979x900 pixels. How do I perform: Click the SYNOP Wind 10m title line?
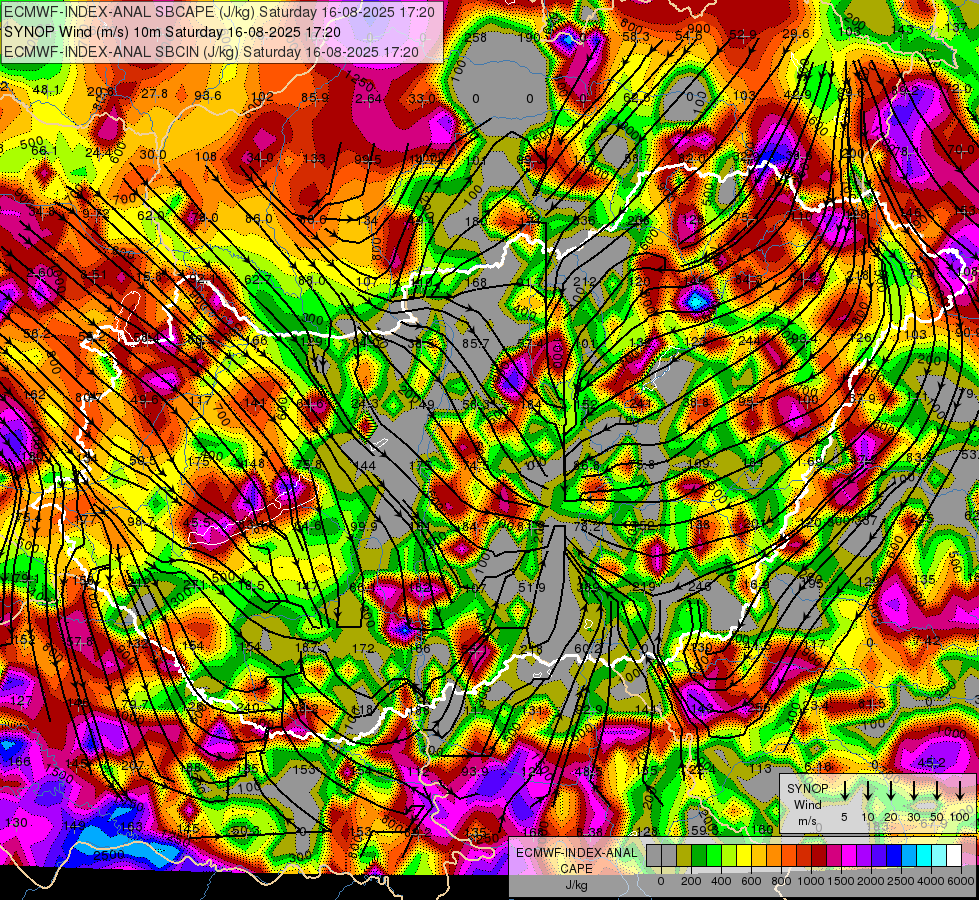(172, 32)
